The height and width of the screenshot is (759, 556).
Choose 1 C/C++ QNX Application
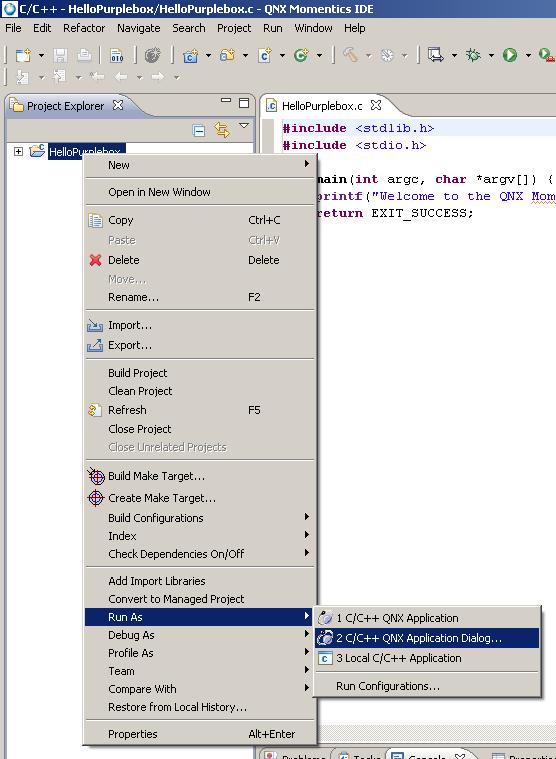[427, 618]
